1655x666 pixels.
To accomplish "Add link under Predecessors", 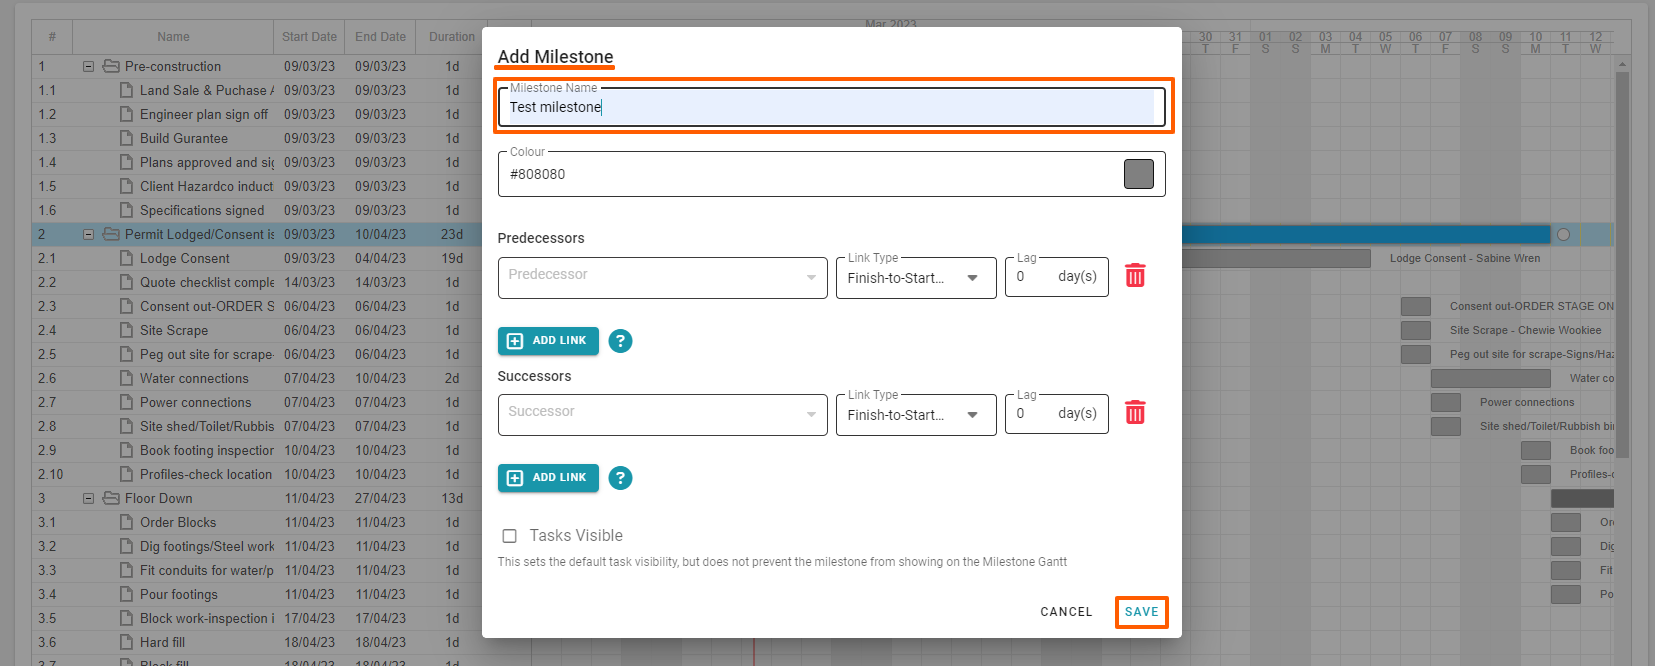I will [x=548, y=341].
